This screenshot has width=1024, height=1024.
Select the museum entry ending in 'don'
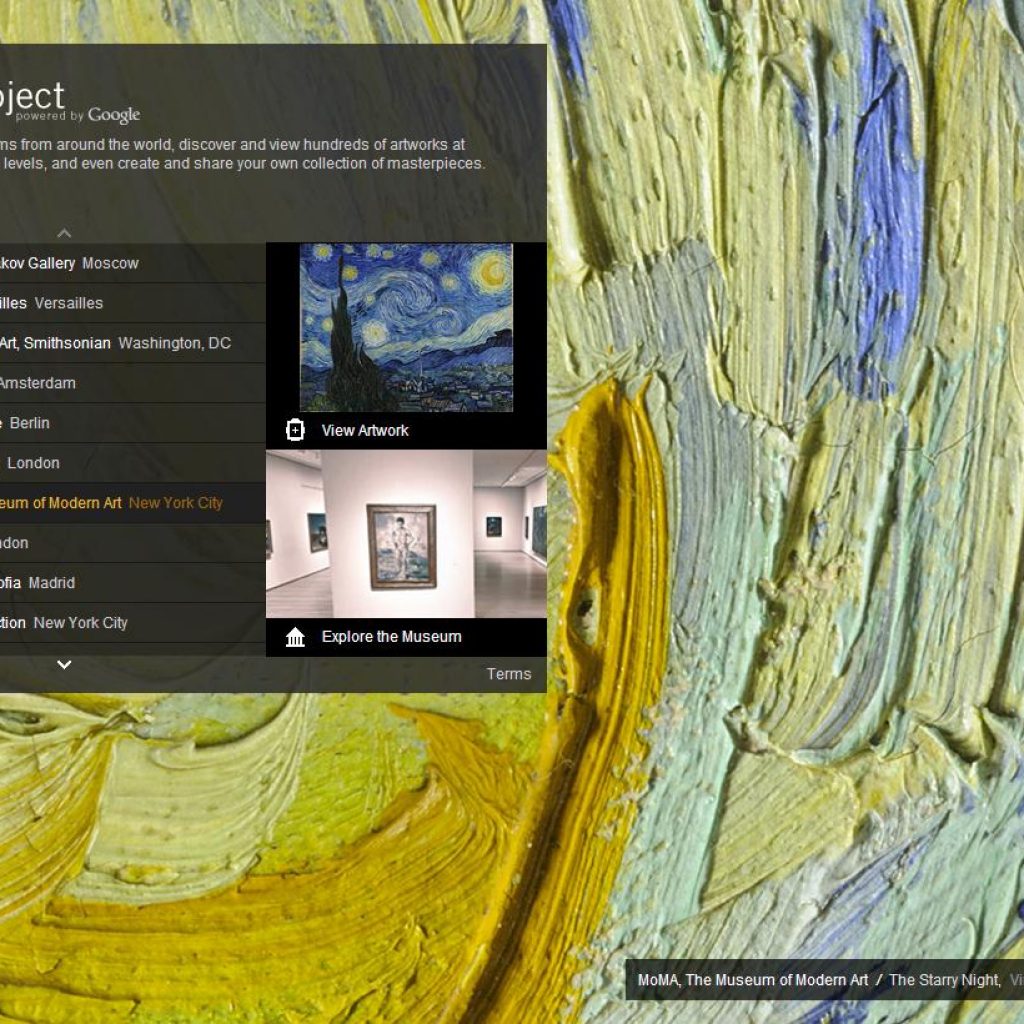pyautogui.click(x=133, y=543)
